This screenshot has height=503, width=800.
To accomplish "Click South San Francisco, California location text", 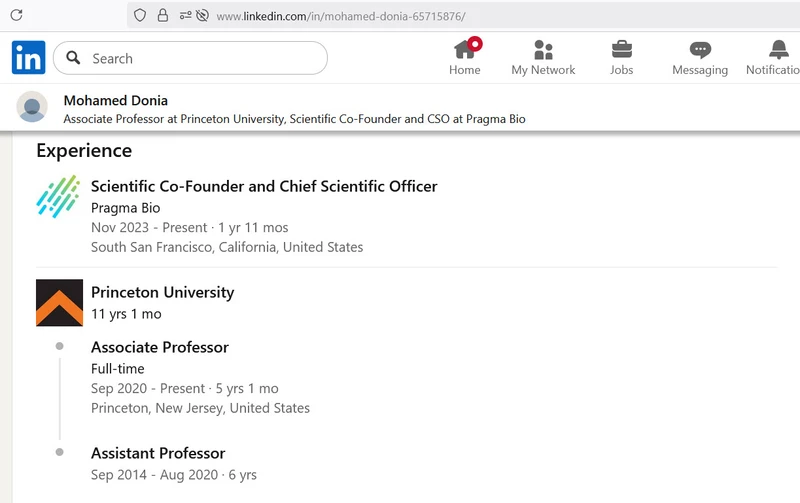I will (x=227, y=247).
